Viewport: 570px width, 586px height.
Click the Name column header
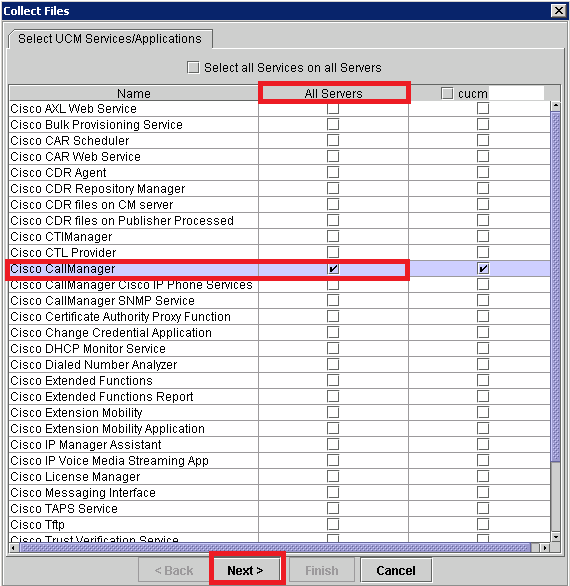point(133,93)
